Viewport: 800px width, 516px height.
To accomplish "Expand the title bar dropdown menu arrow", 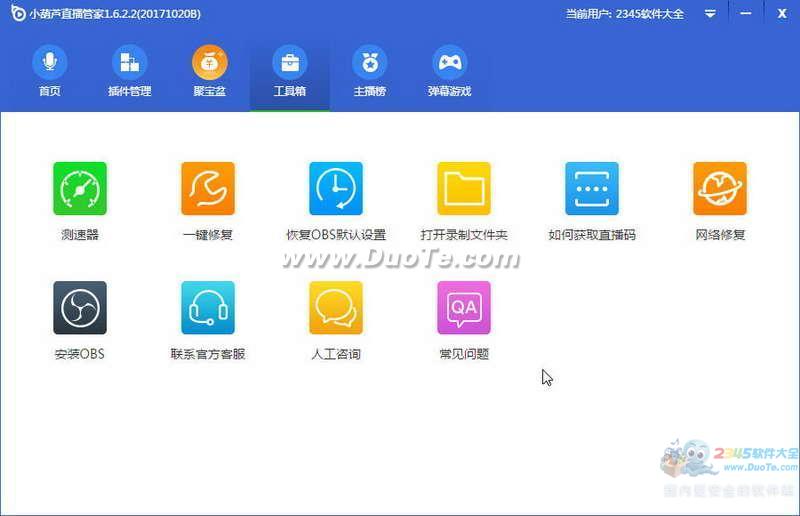I will point(710,14).
